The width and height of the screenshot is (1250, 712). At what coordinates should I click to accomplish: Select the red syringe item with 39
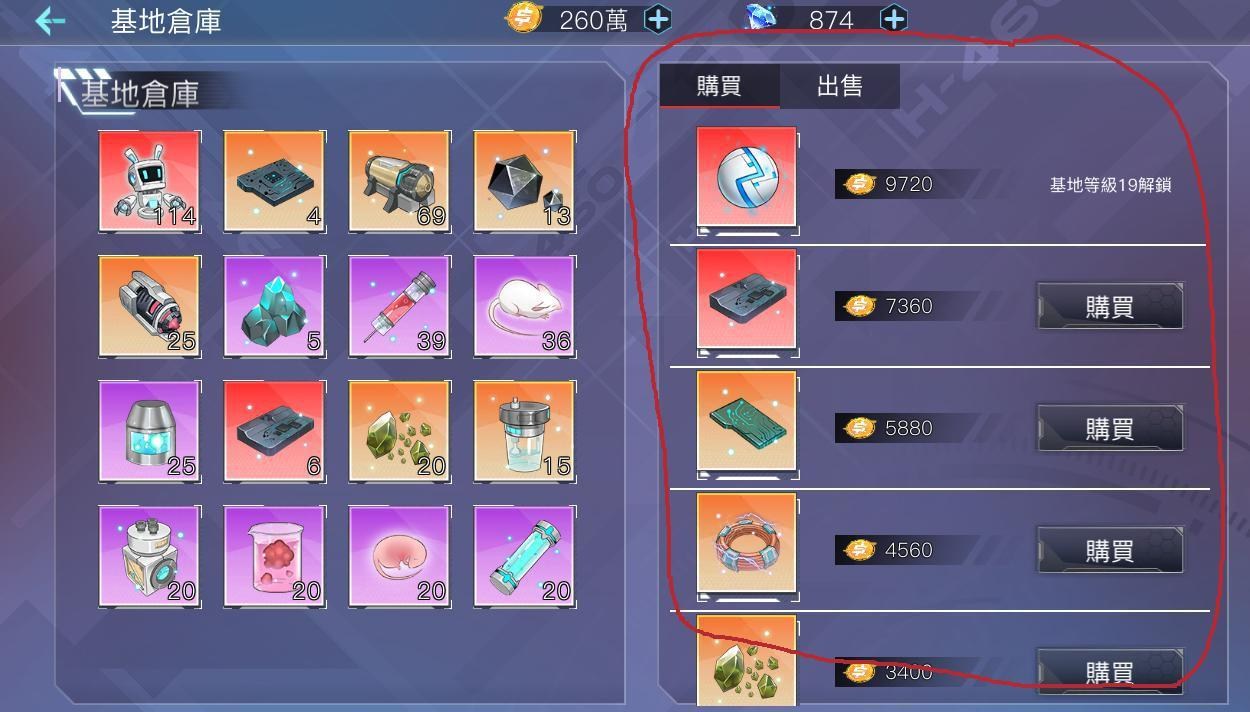point(399,306)
